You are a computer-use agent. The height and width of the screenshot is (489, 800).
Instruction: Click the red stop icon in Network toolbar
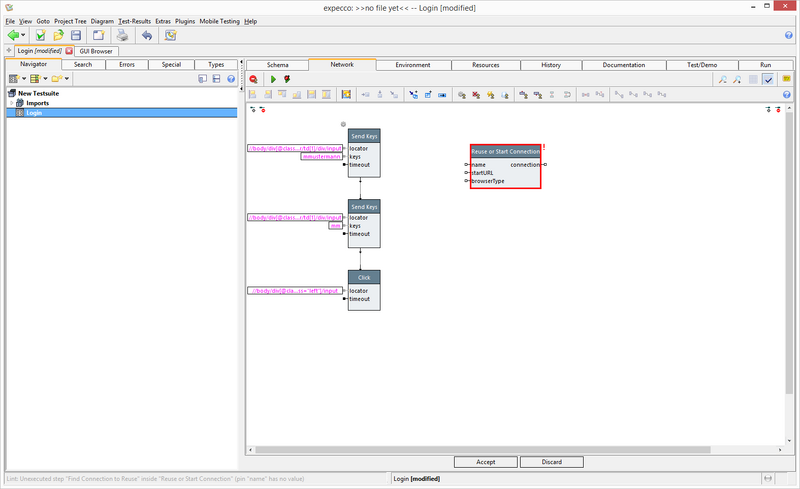(x=254, y=79)
